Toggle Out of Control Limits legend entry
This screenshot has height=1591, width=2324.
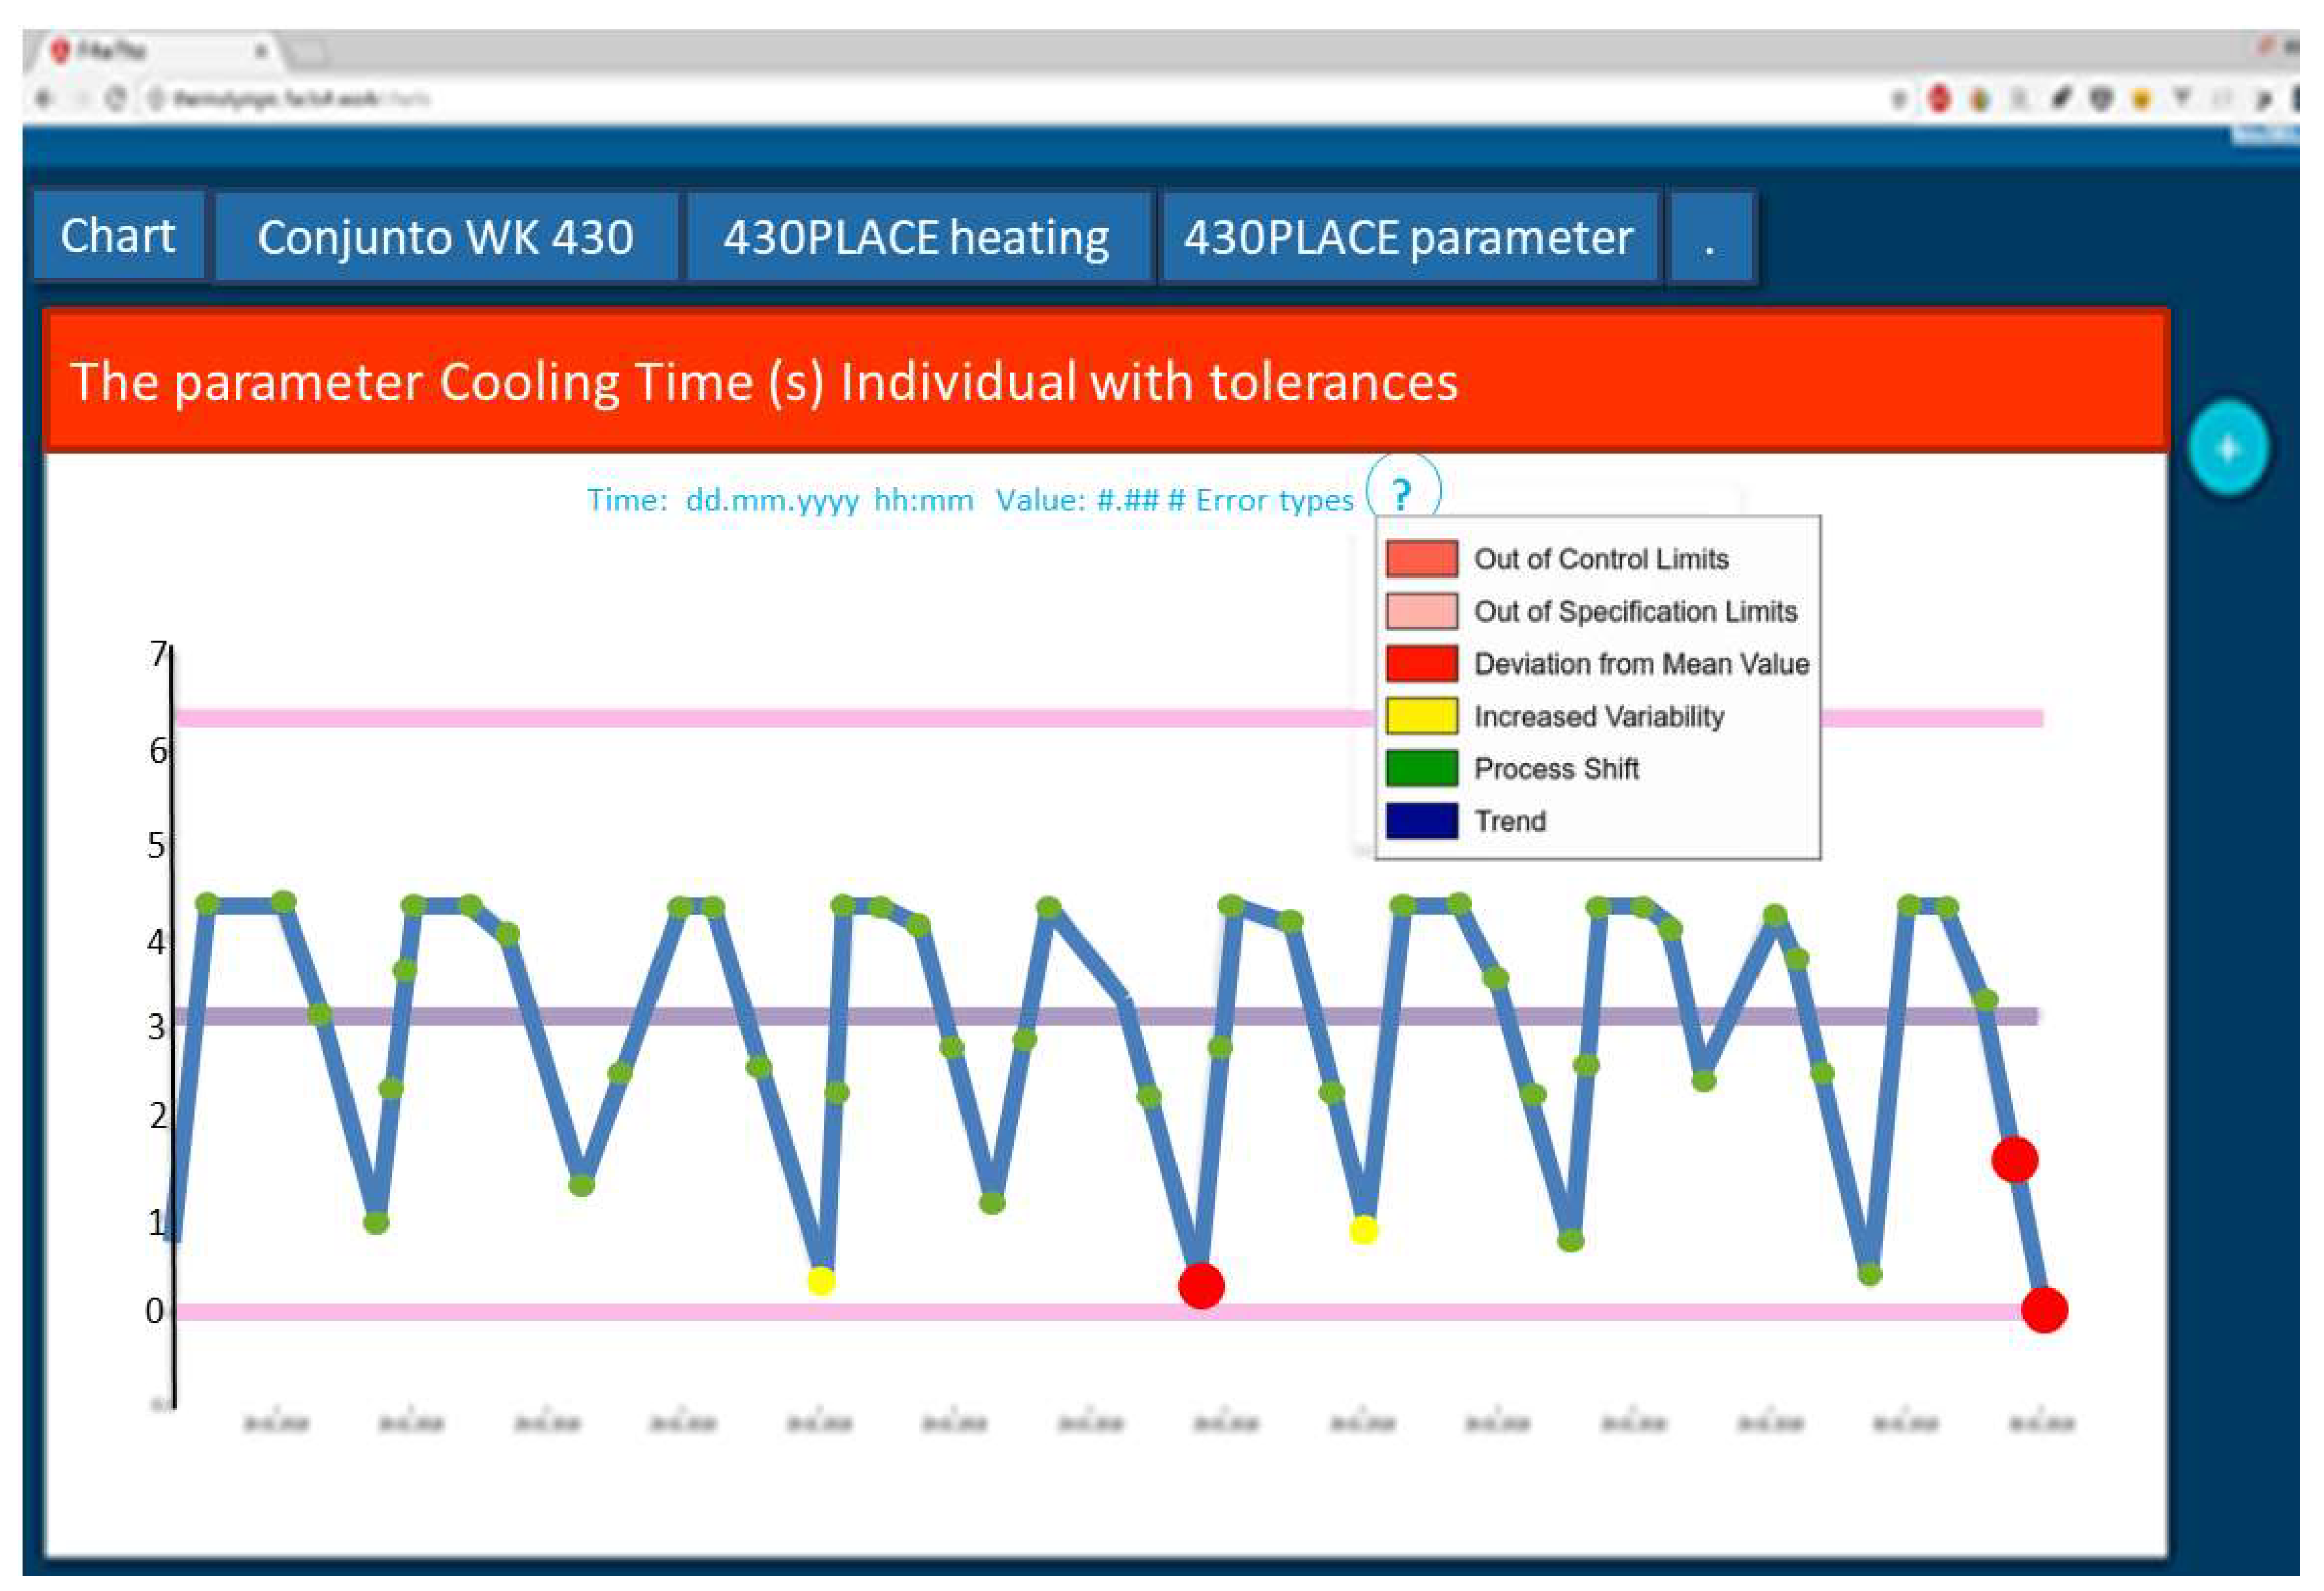[1600, 559]
